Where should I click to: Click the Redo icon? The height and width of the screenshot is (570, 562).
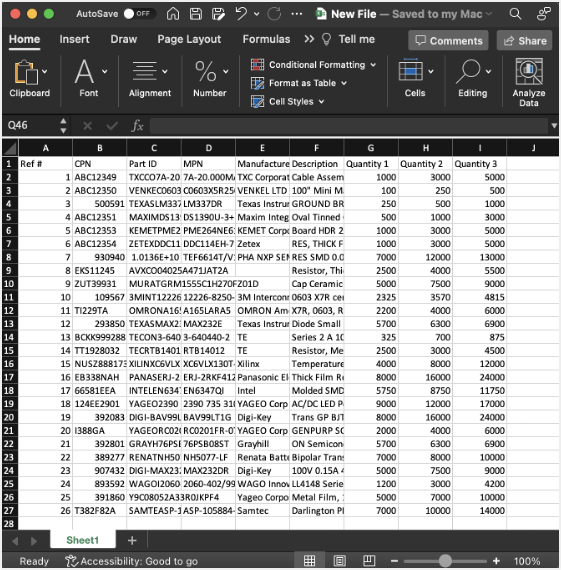274,14
